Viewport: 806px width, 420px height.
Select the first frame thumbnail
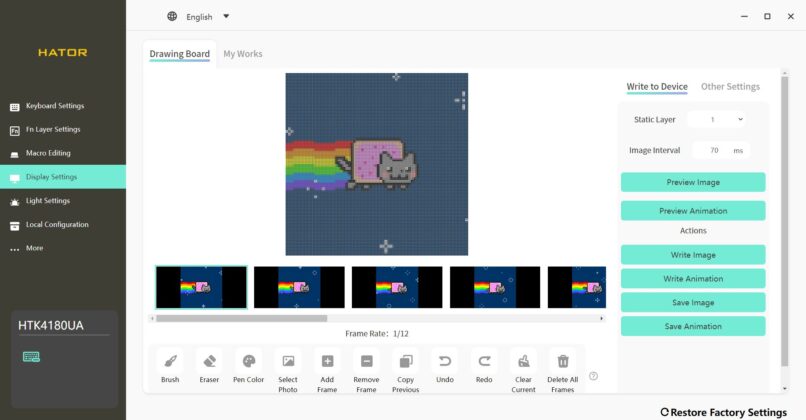[x=202, y=287]
